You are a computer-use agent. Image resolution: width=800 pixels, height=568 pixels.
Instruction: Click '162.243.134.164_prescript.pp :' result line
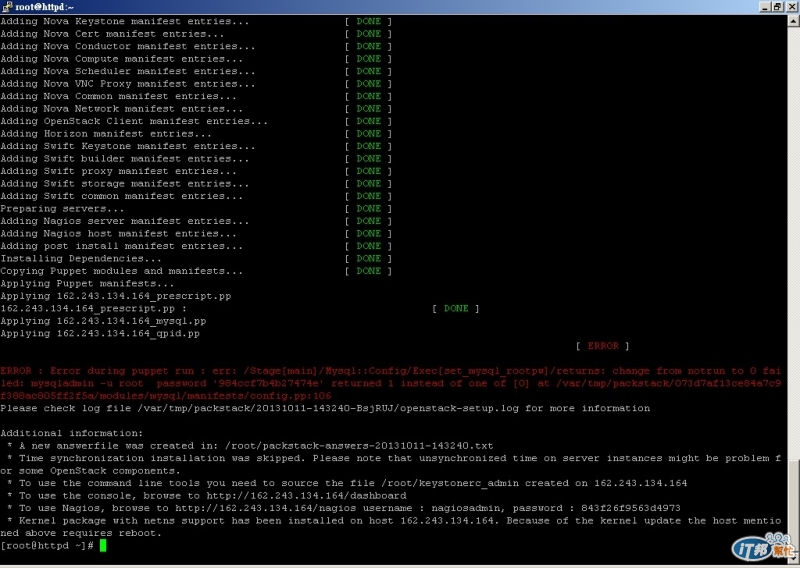pyautogui.click(x=93, y=309)
